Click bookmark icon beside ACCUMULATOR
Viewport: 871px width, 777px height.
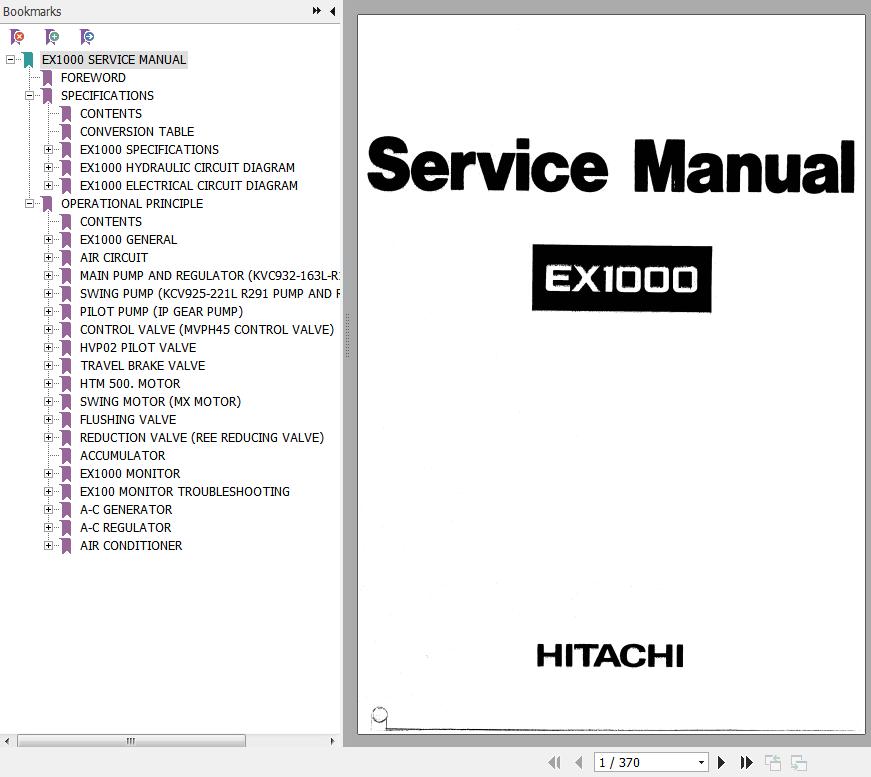pos(66,455)
